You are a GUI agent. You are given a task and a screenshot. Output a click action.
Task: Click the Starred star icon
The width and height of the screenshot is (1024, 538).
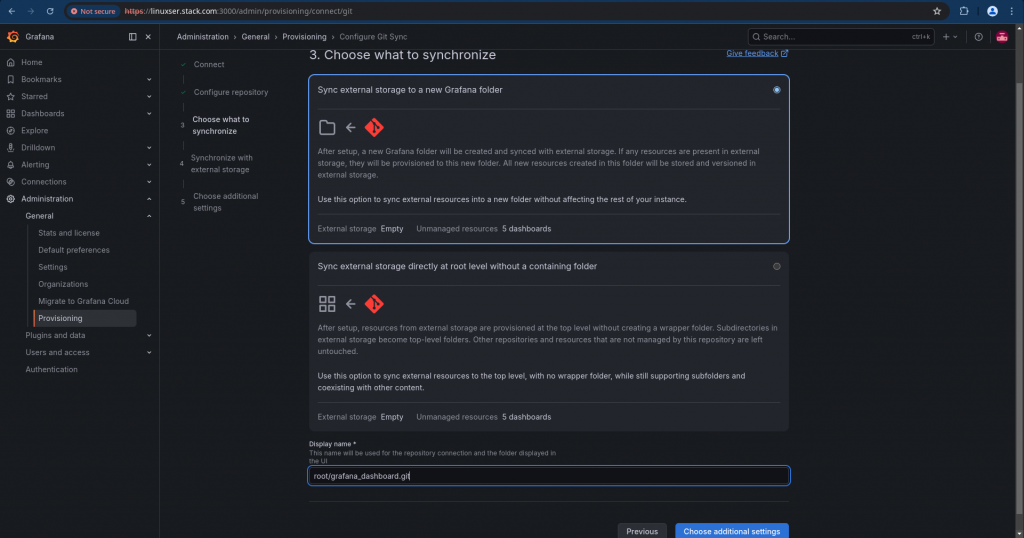pyautogui.click(x=10, y=96)
